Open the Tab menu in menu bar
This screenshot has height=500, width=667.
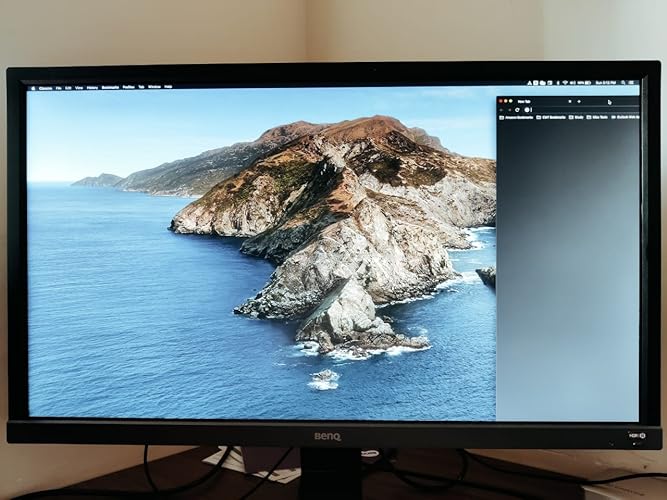tap(141, 87)
